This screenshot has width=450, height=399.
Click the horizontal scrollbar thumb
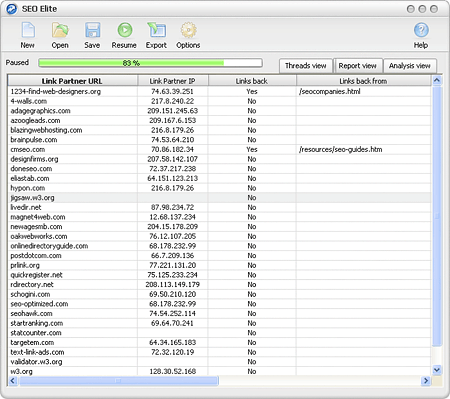point(118,381)
